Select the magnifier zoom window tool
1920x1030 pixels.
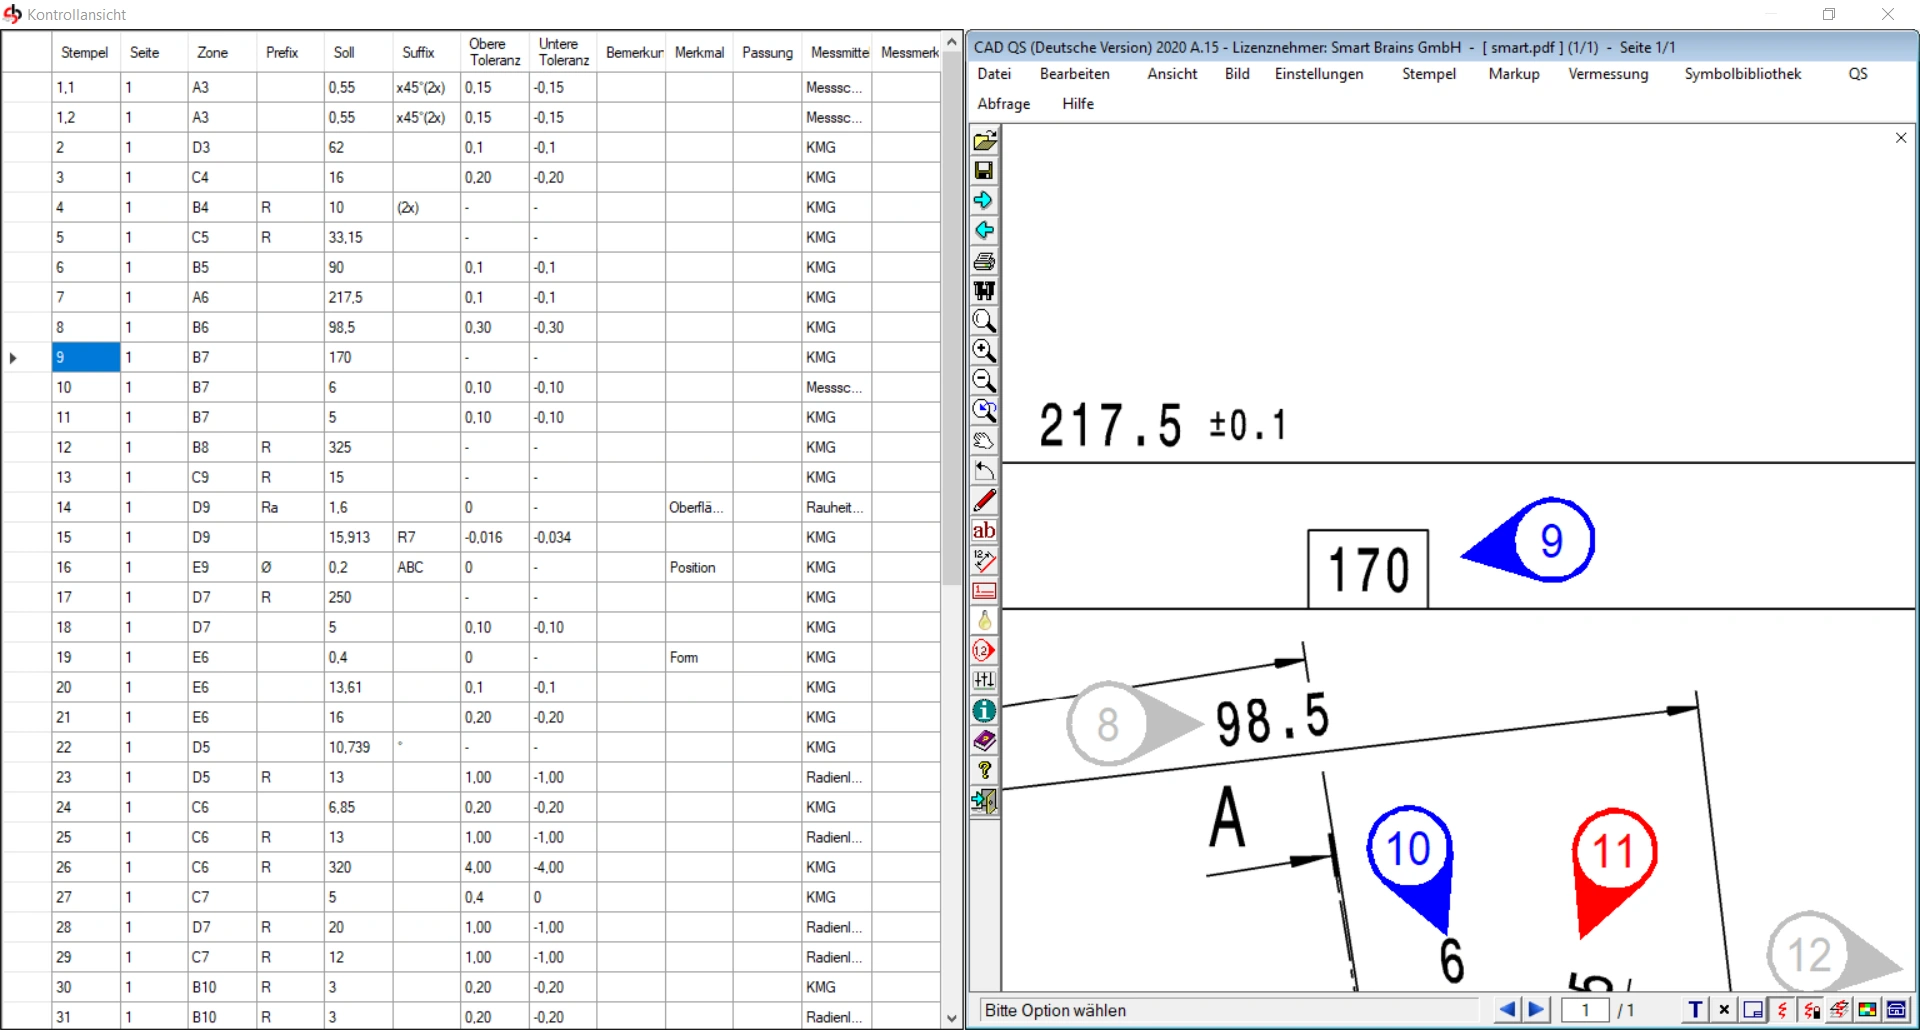[984, 321]
